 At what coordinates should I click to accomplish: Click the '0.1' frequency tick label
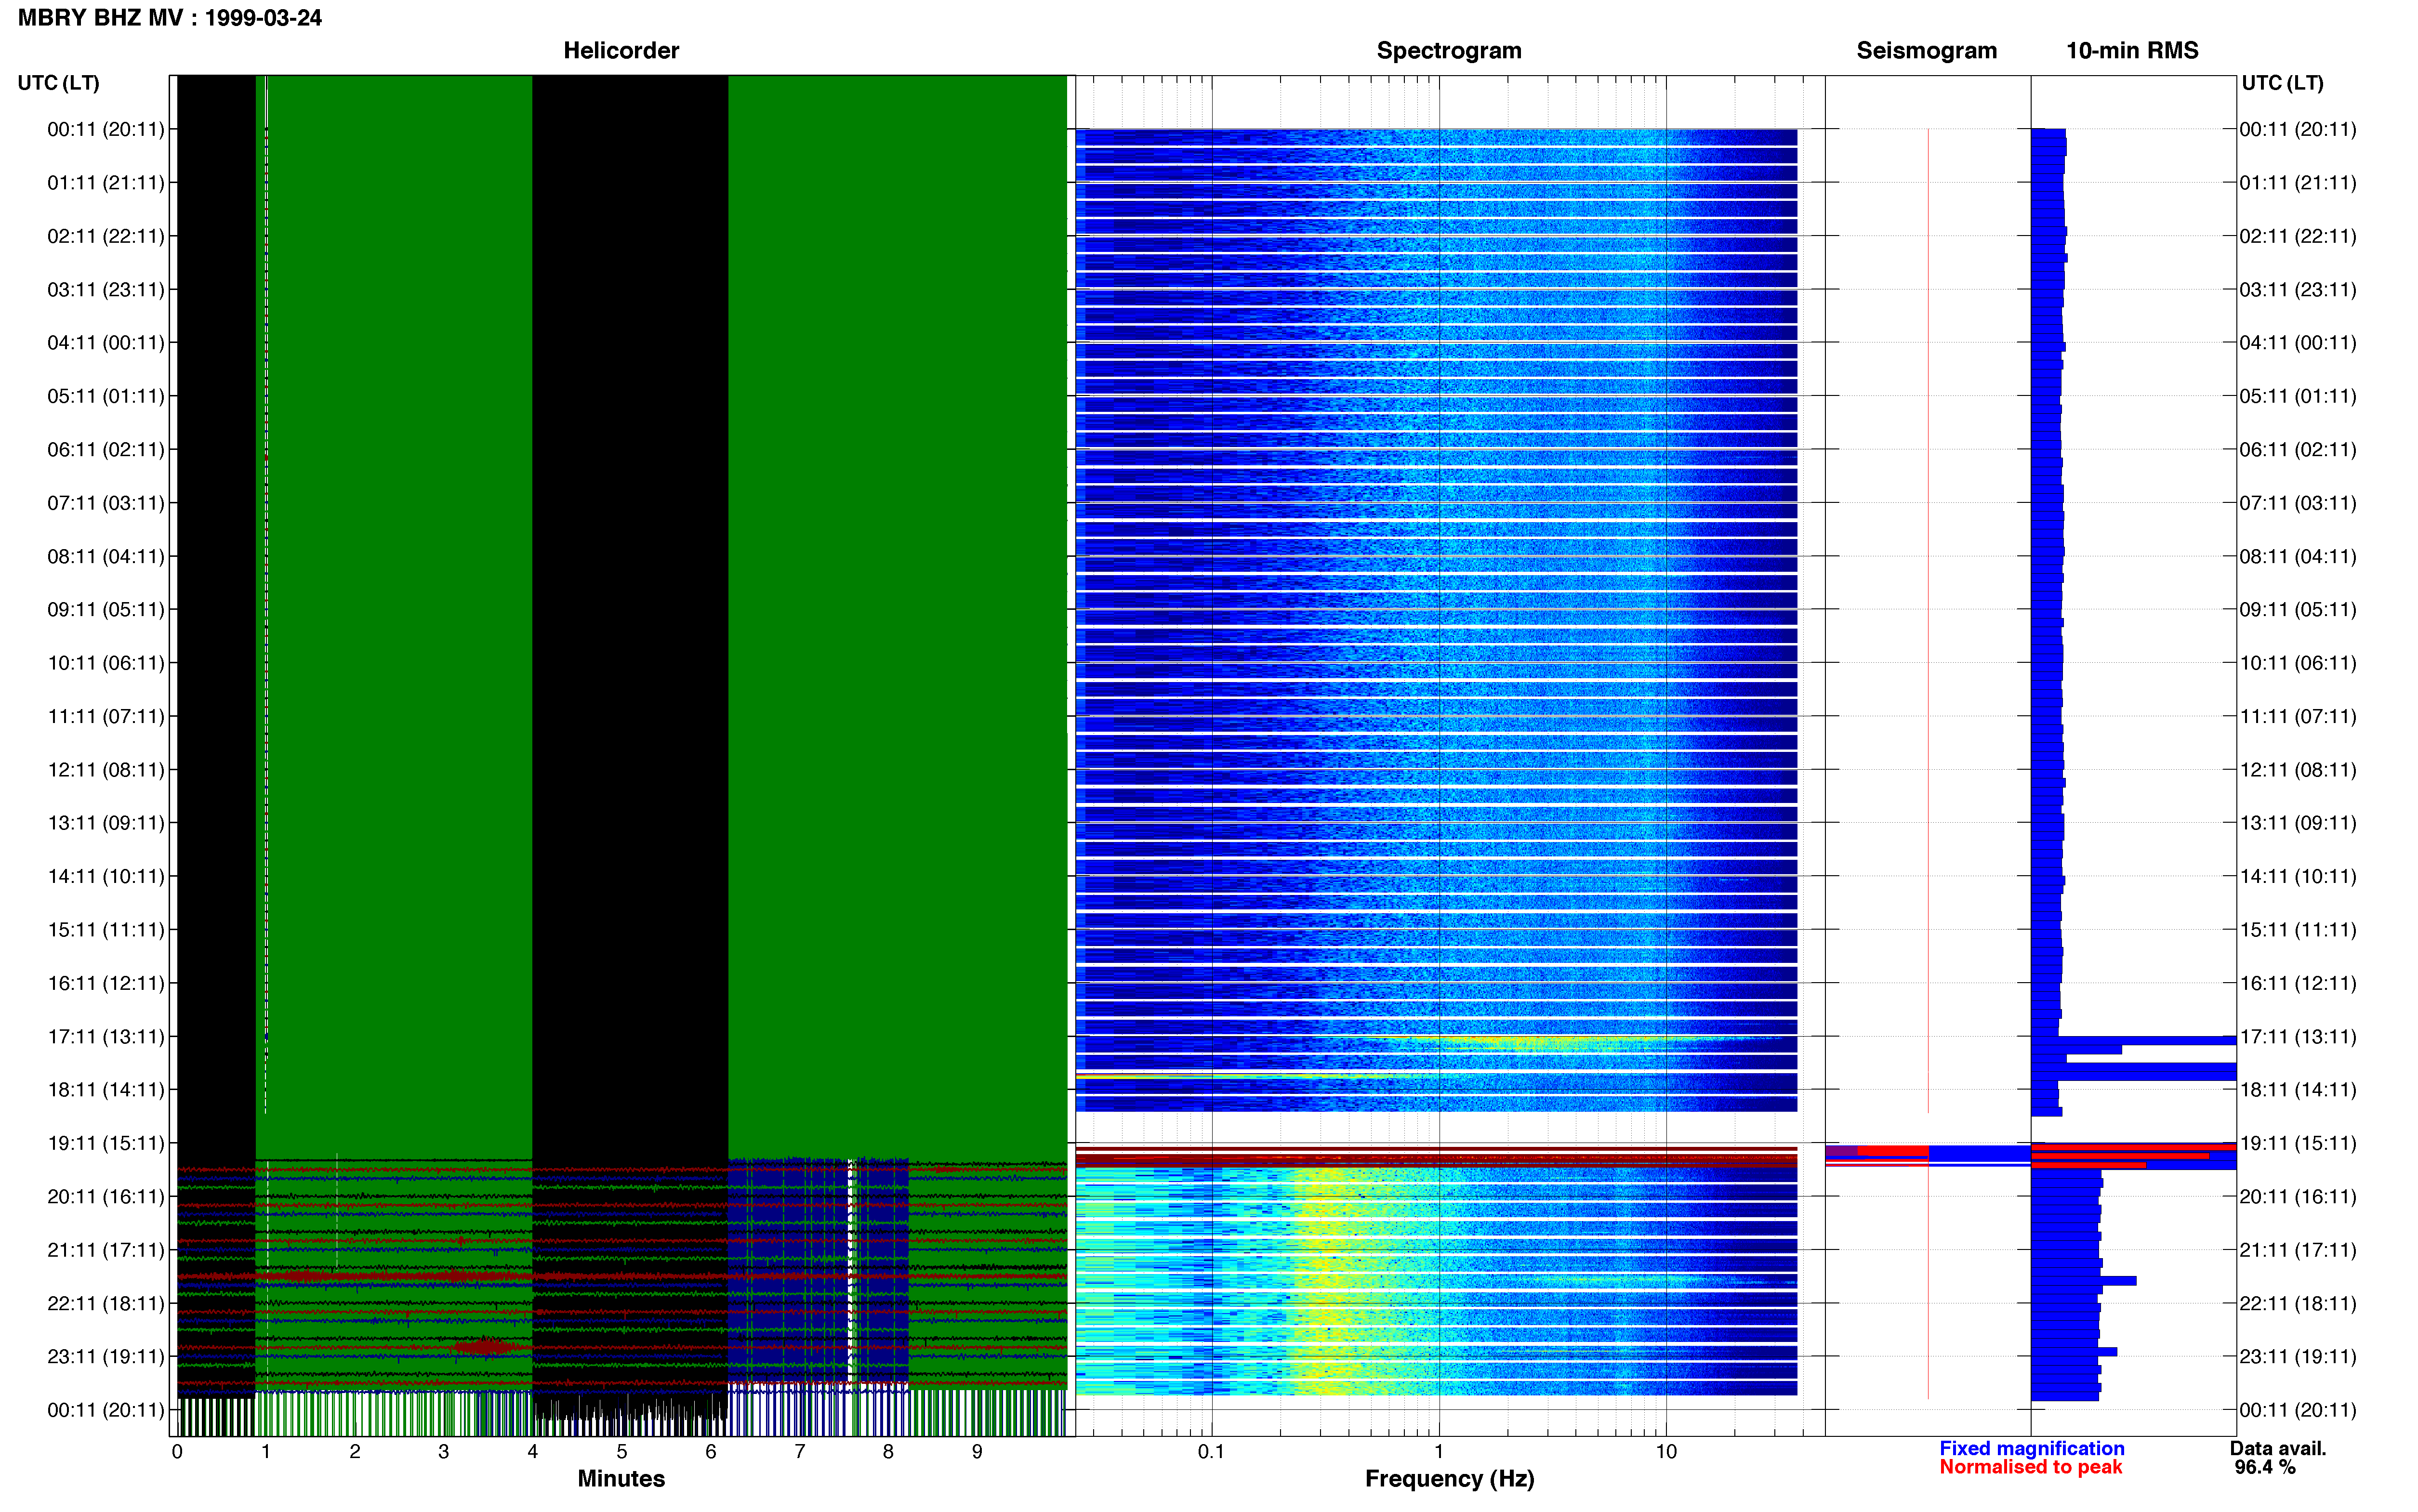click(1211, 1451)
